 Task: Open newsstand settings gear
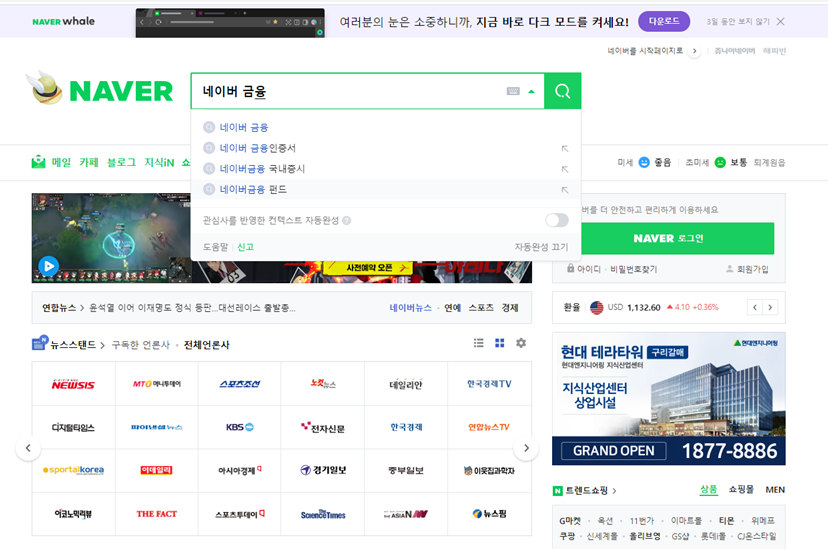pos(521,343)
